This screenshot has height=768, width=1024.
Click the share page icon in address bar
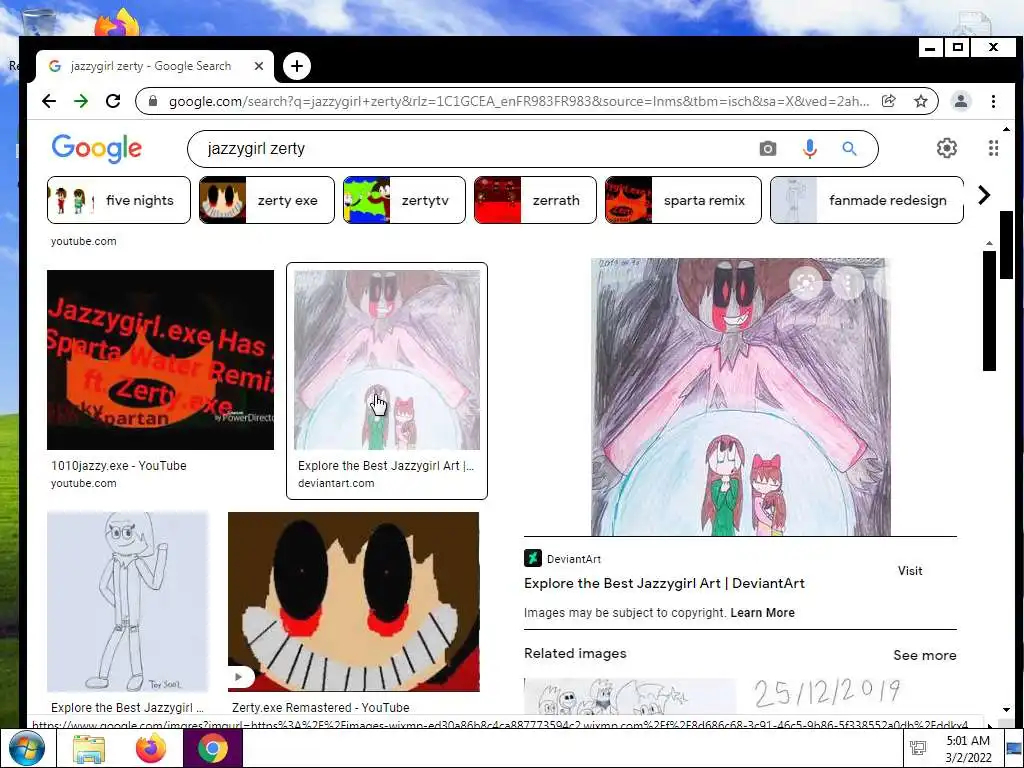click(x=888, y=101)
